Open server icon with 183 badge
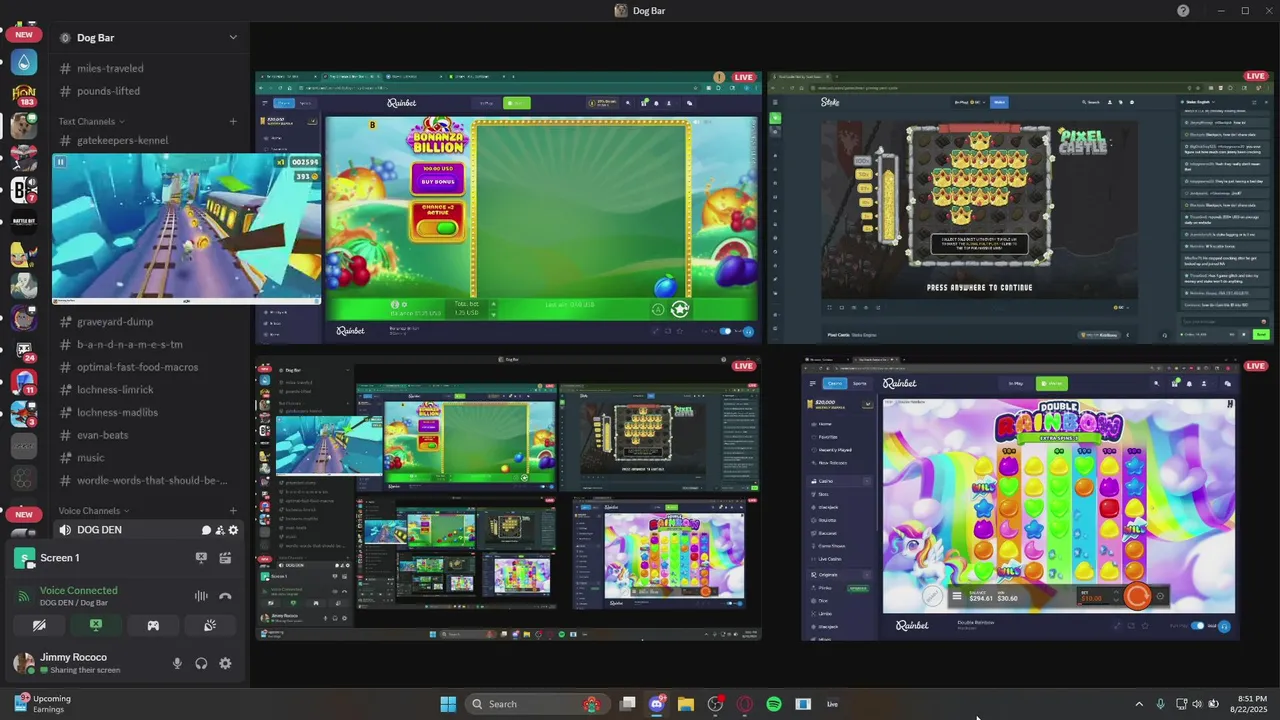The height and width of the screenshot is (720, 1280). (24, 94)
